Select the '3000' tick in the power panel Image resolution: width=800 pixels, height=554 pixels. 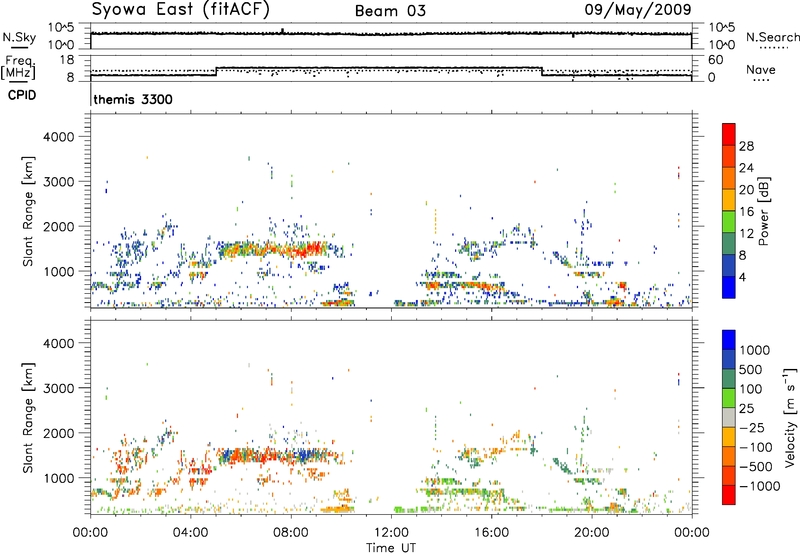click(x=59, y=182)
